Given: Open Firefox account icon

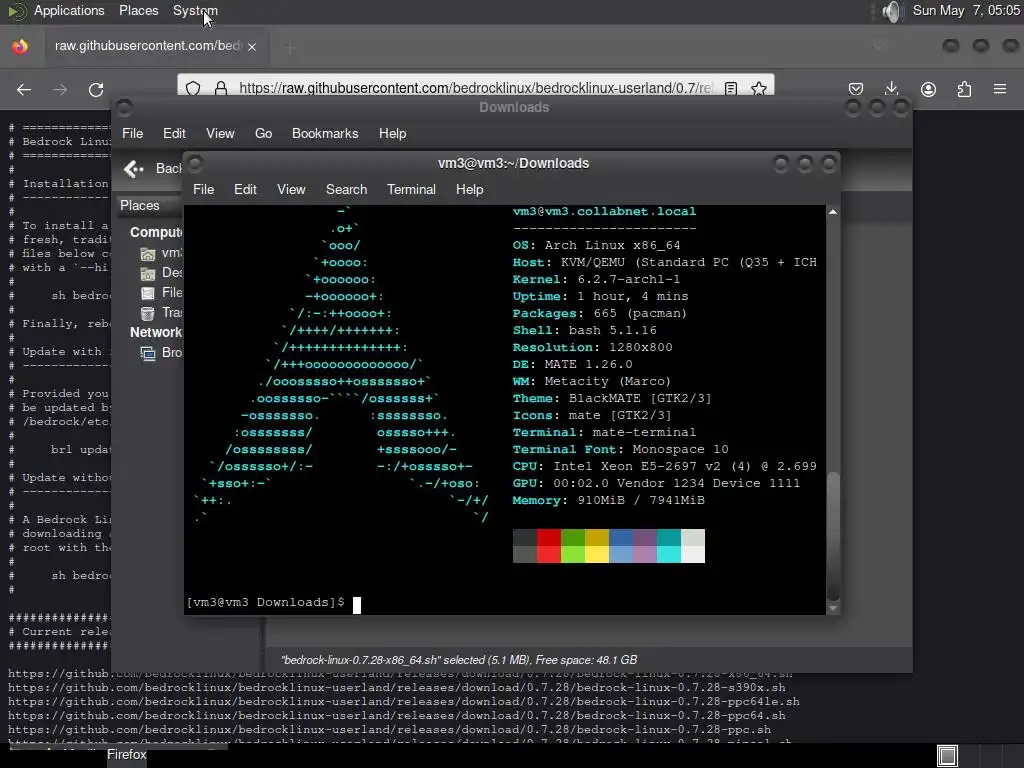Looking at the screenshot, I should [x=928, y=89].
